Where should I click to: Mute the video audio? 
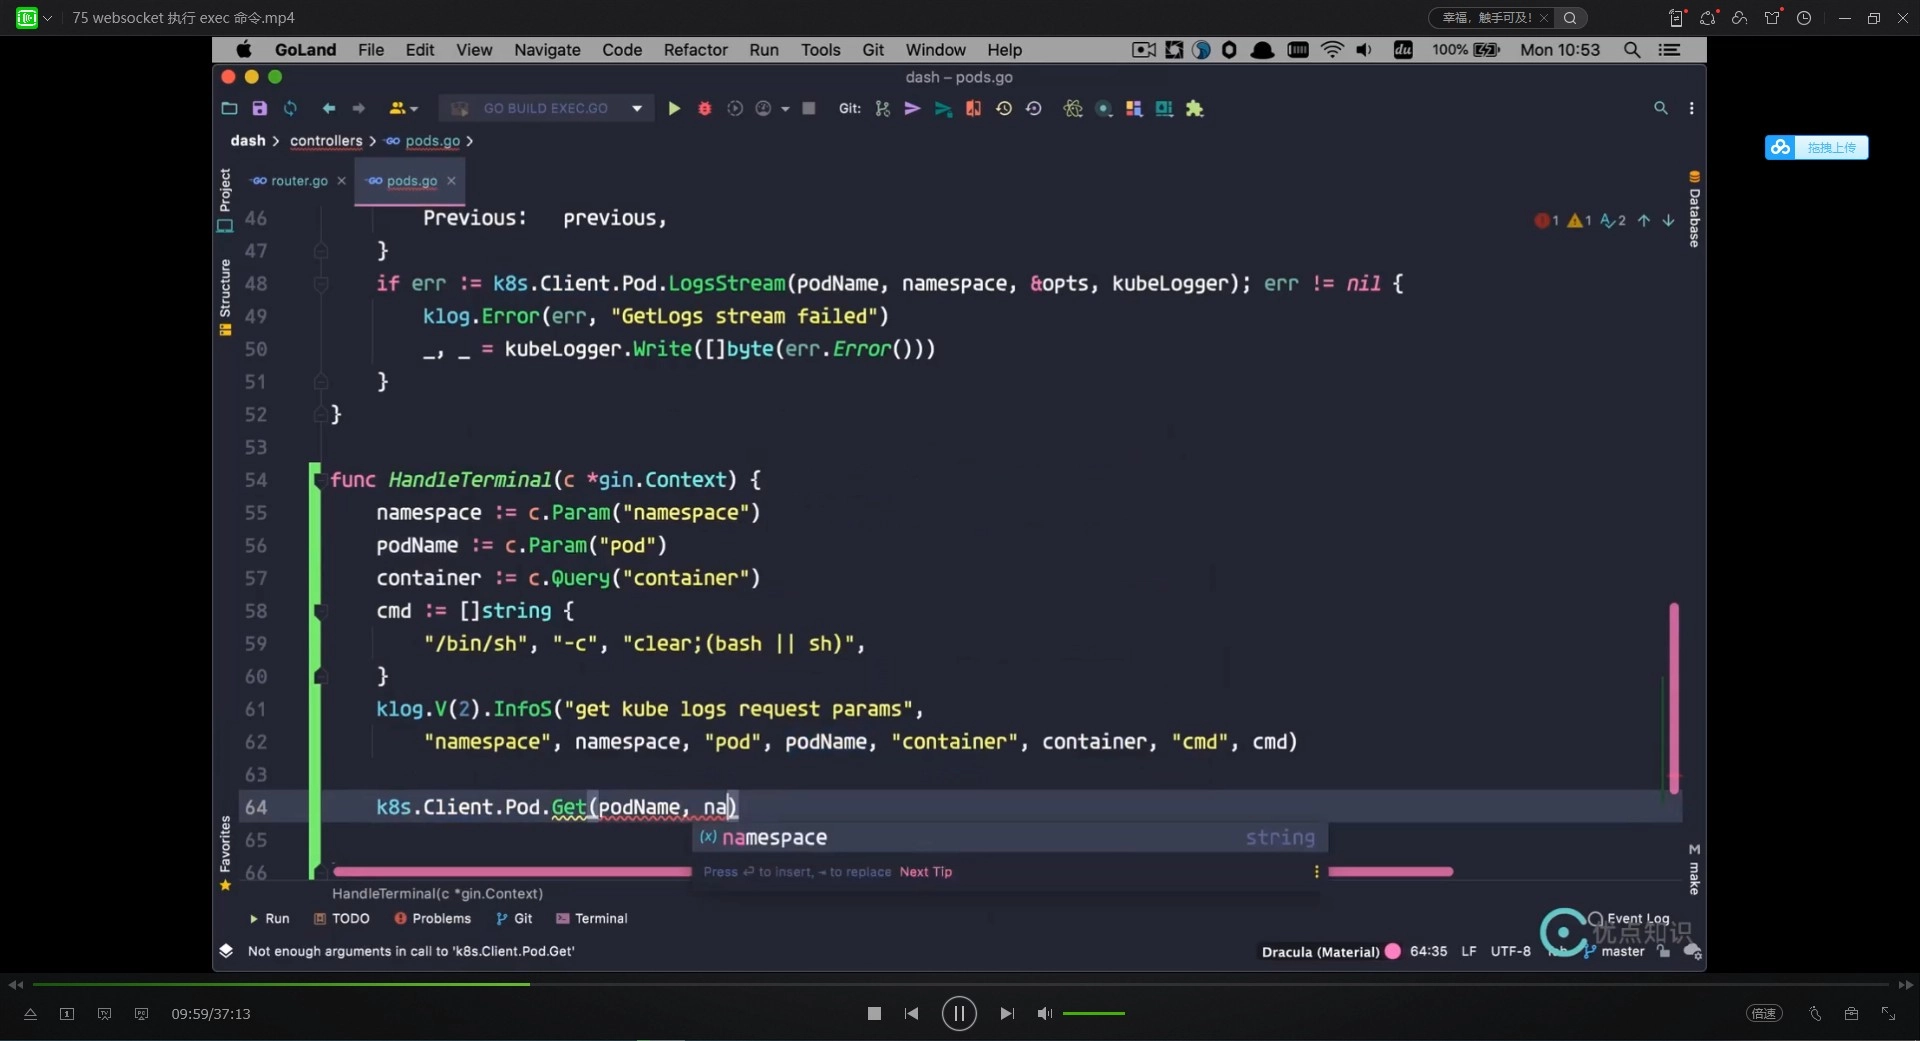[x=1044, y=1014]
